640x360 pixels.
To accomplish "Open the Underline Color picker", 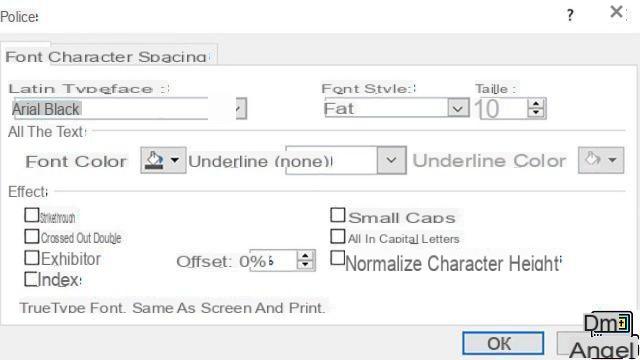I will tap(601, 160).
